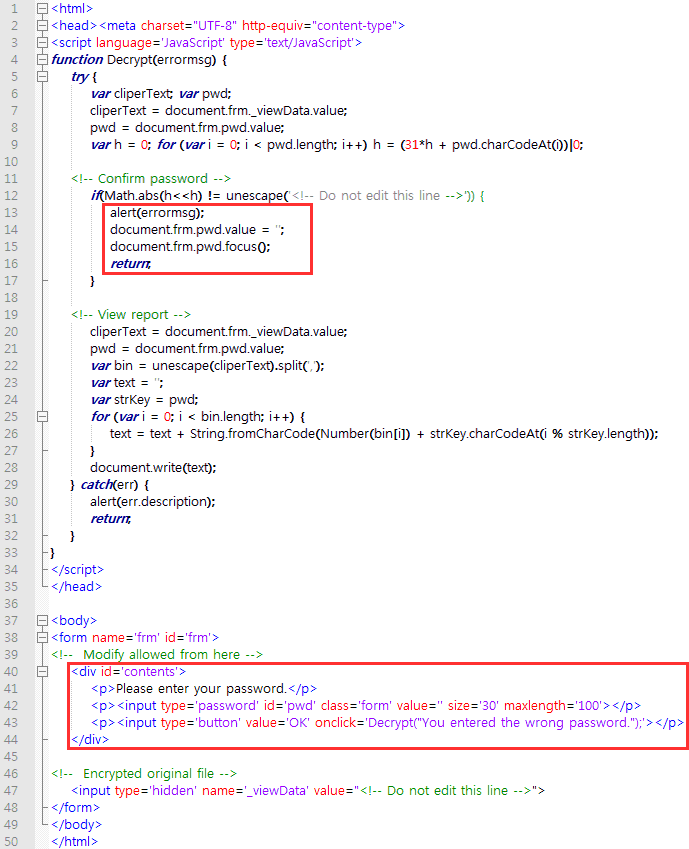The height and width of the screenshot is (849, 689).
Task: Click the 'You entered the wrong password.' string
Action: coord(525,723)
